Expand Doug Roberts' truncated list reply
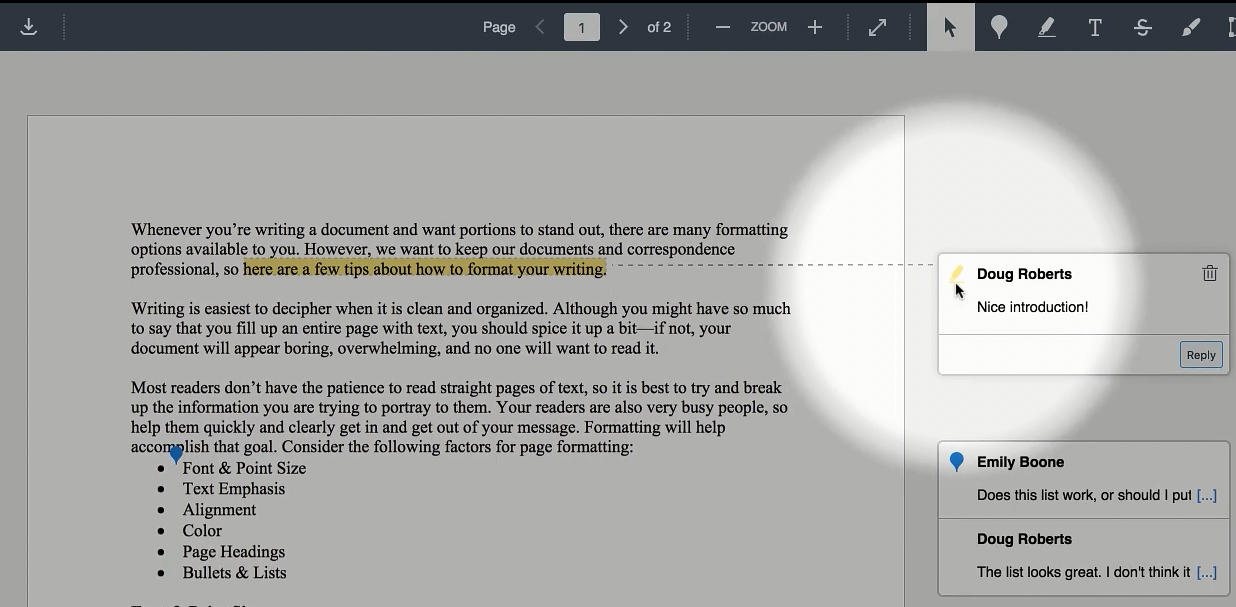 (x=1206, y=572)
